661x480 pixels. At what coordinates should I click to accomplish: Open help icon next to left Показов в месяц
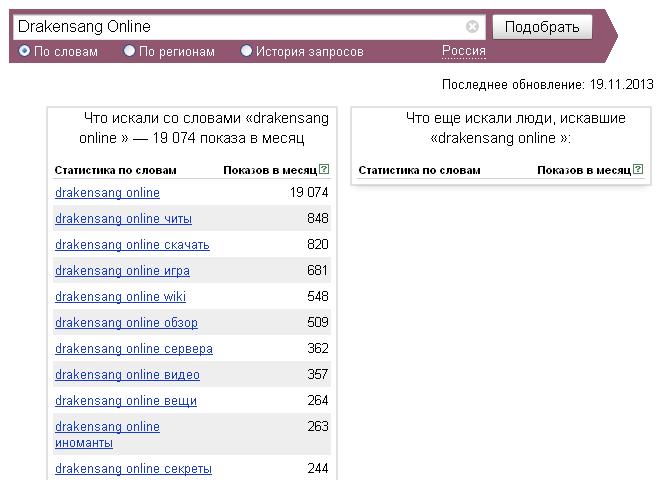[x=324, y=169]
